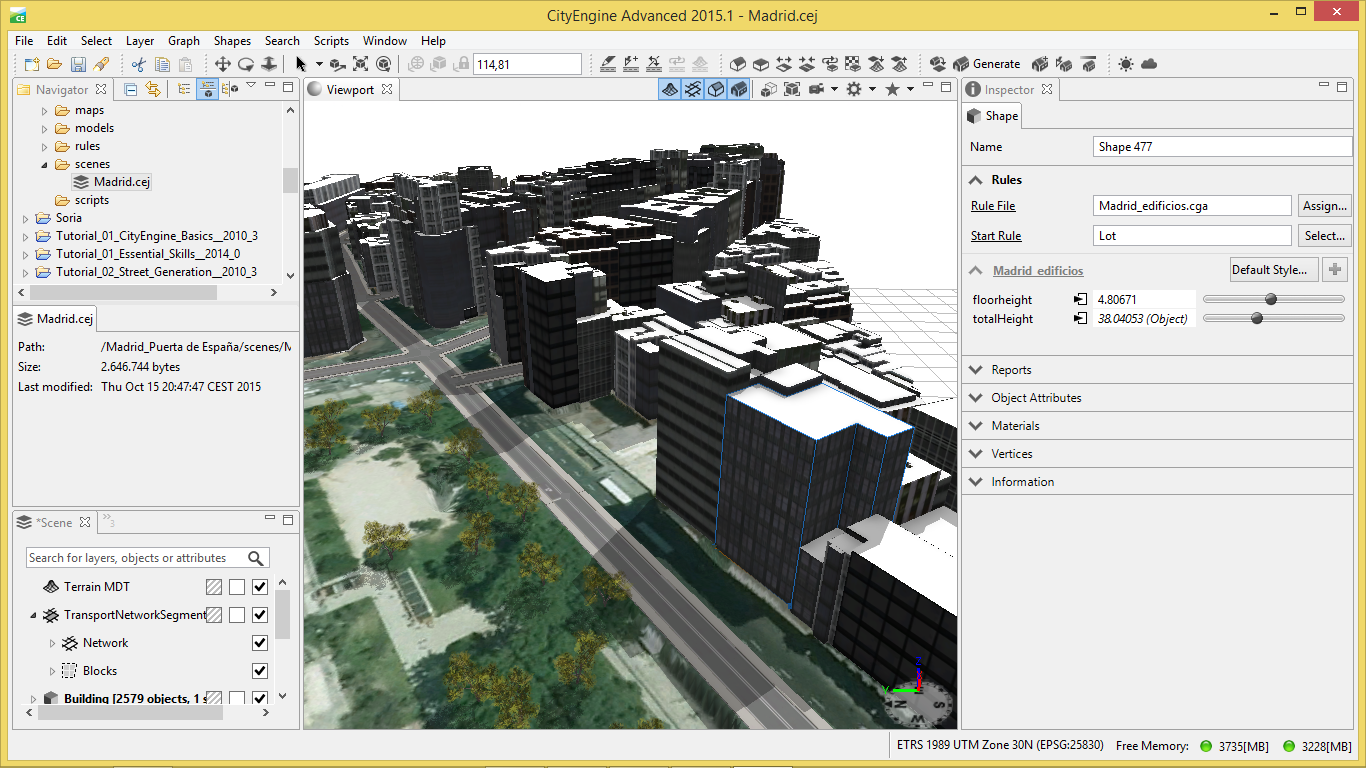Viewport: 1366px width, 768px height.
Task: Cut the selection with the scissors icon
Action: coord(139,64)
